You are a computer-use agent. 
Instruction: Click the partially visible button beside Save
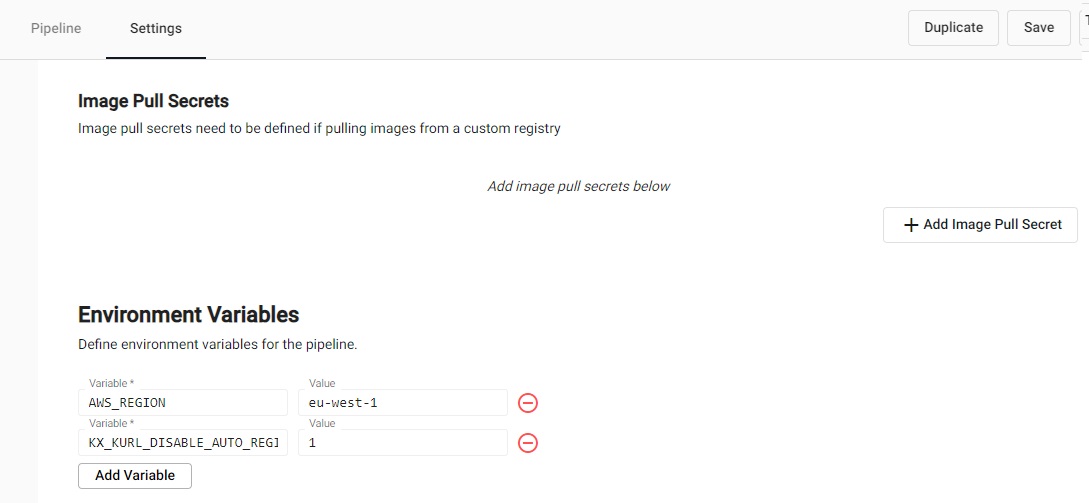(x=1084, y=28)
